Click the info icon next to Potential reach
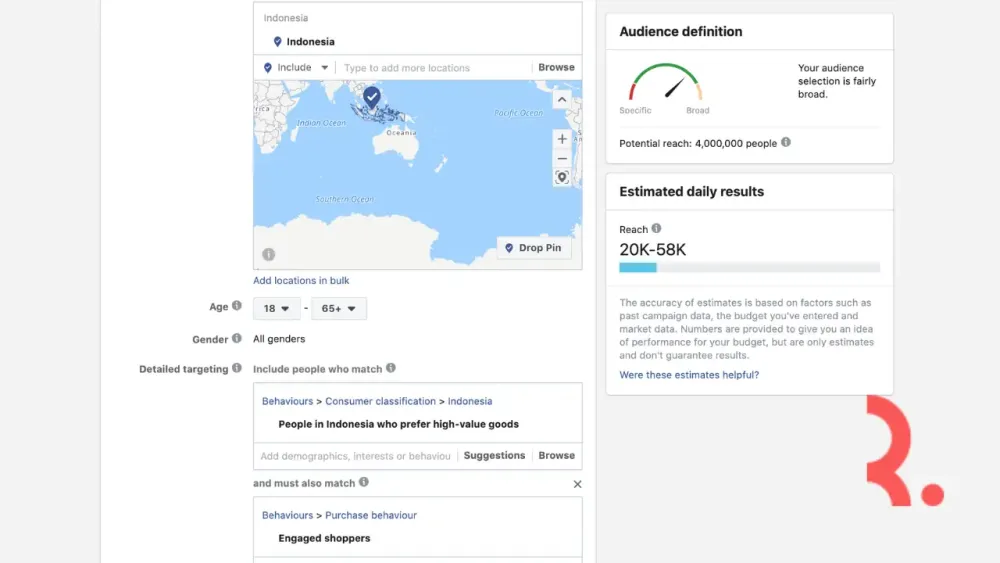 tap(786, 142)
